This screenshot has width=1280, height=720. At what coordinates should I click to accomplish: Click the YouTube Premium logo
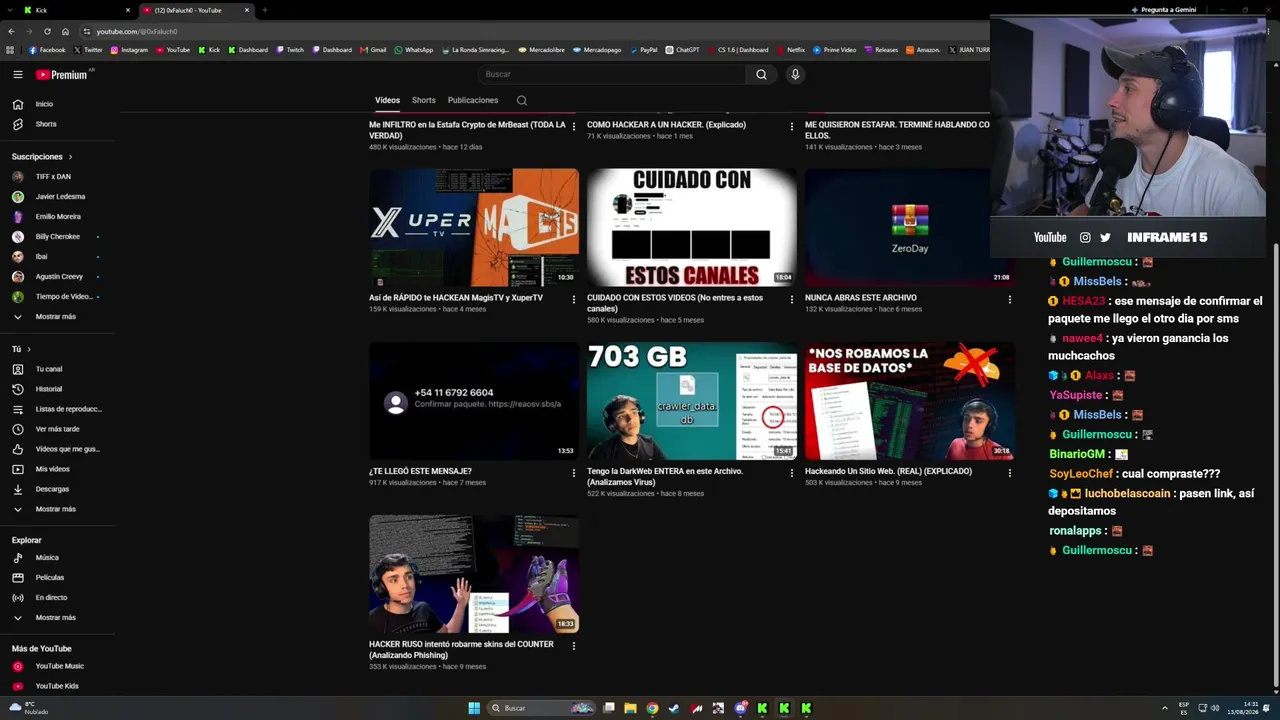click(x=62, y=75)
